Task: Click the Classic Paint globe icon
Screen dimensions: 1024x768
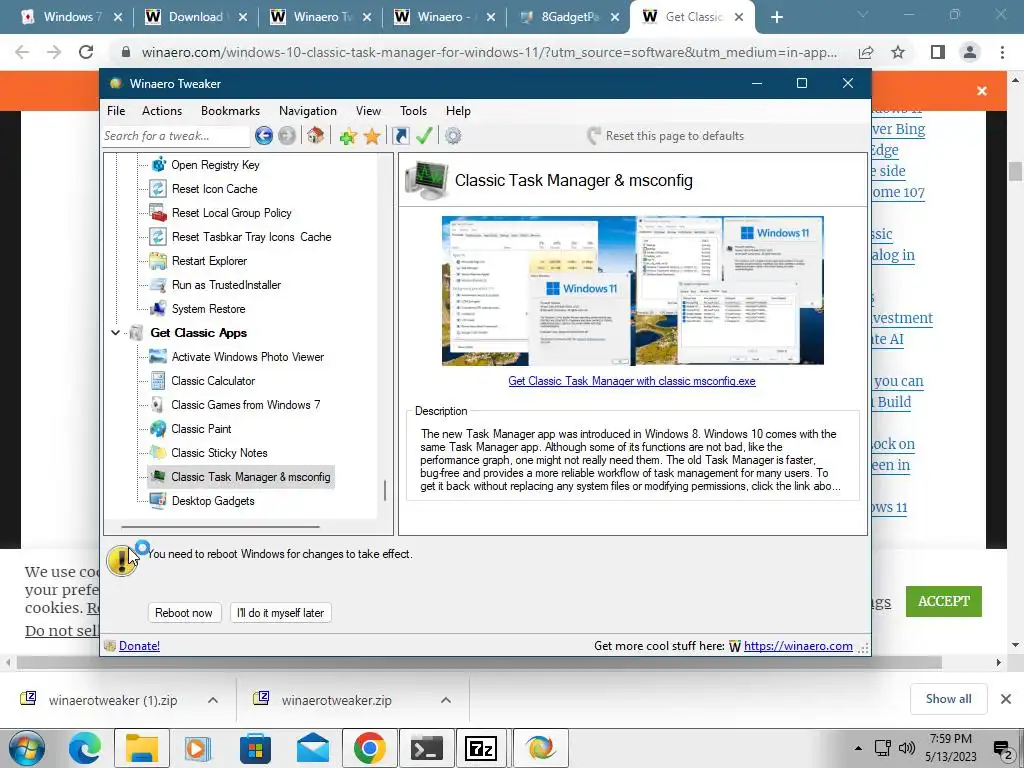Action: click(x=158, y=428)
